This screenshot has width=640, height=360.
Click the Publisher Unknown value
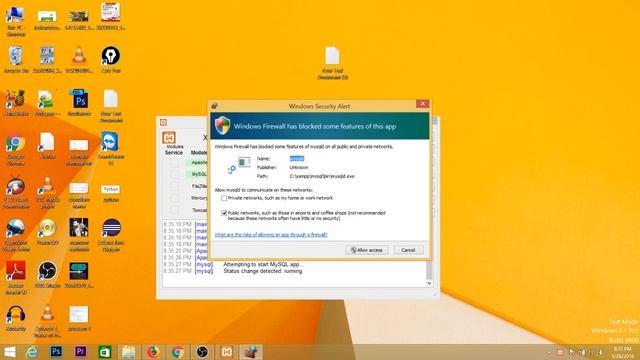coord(299,167)
